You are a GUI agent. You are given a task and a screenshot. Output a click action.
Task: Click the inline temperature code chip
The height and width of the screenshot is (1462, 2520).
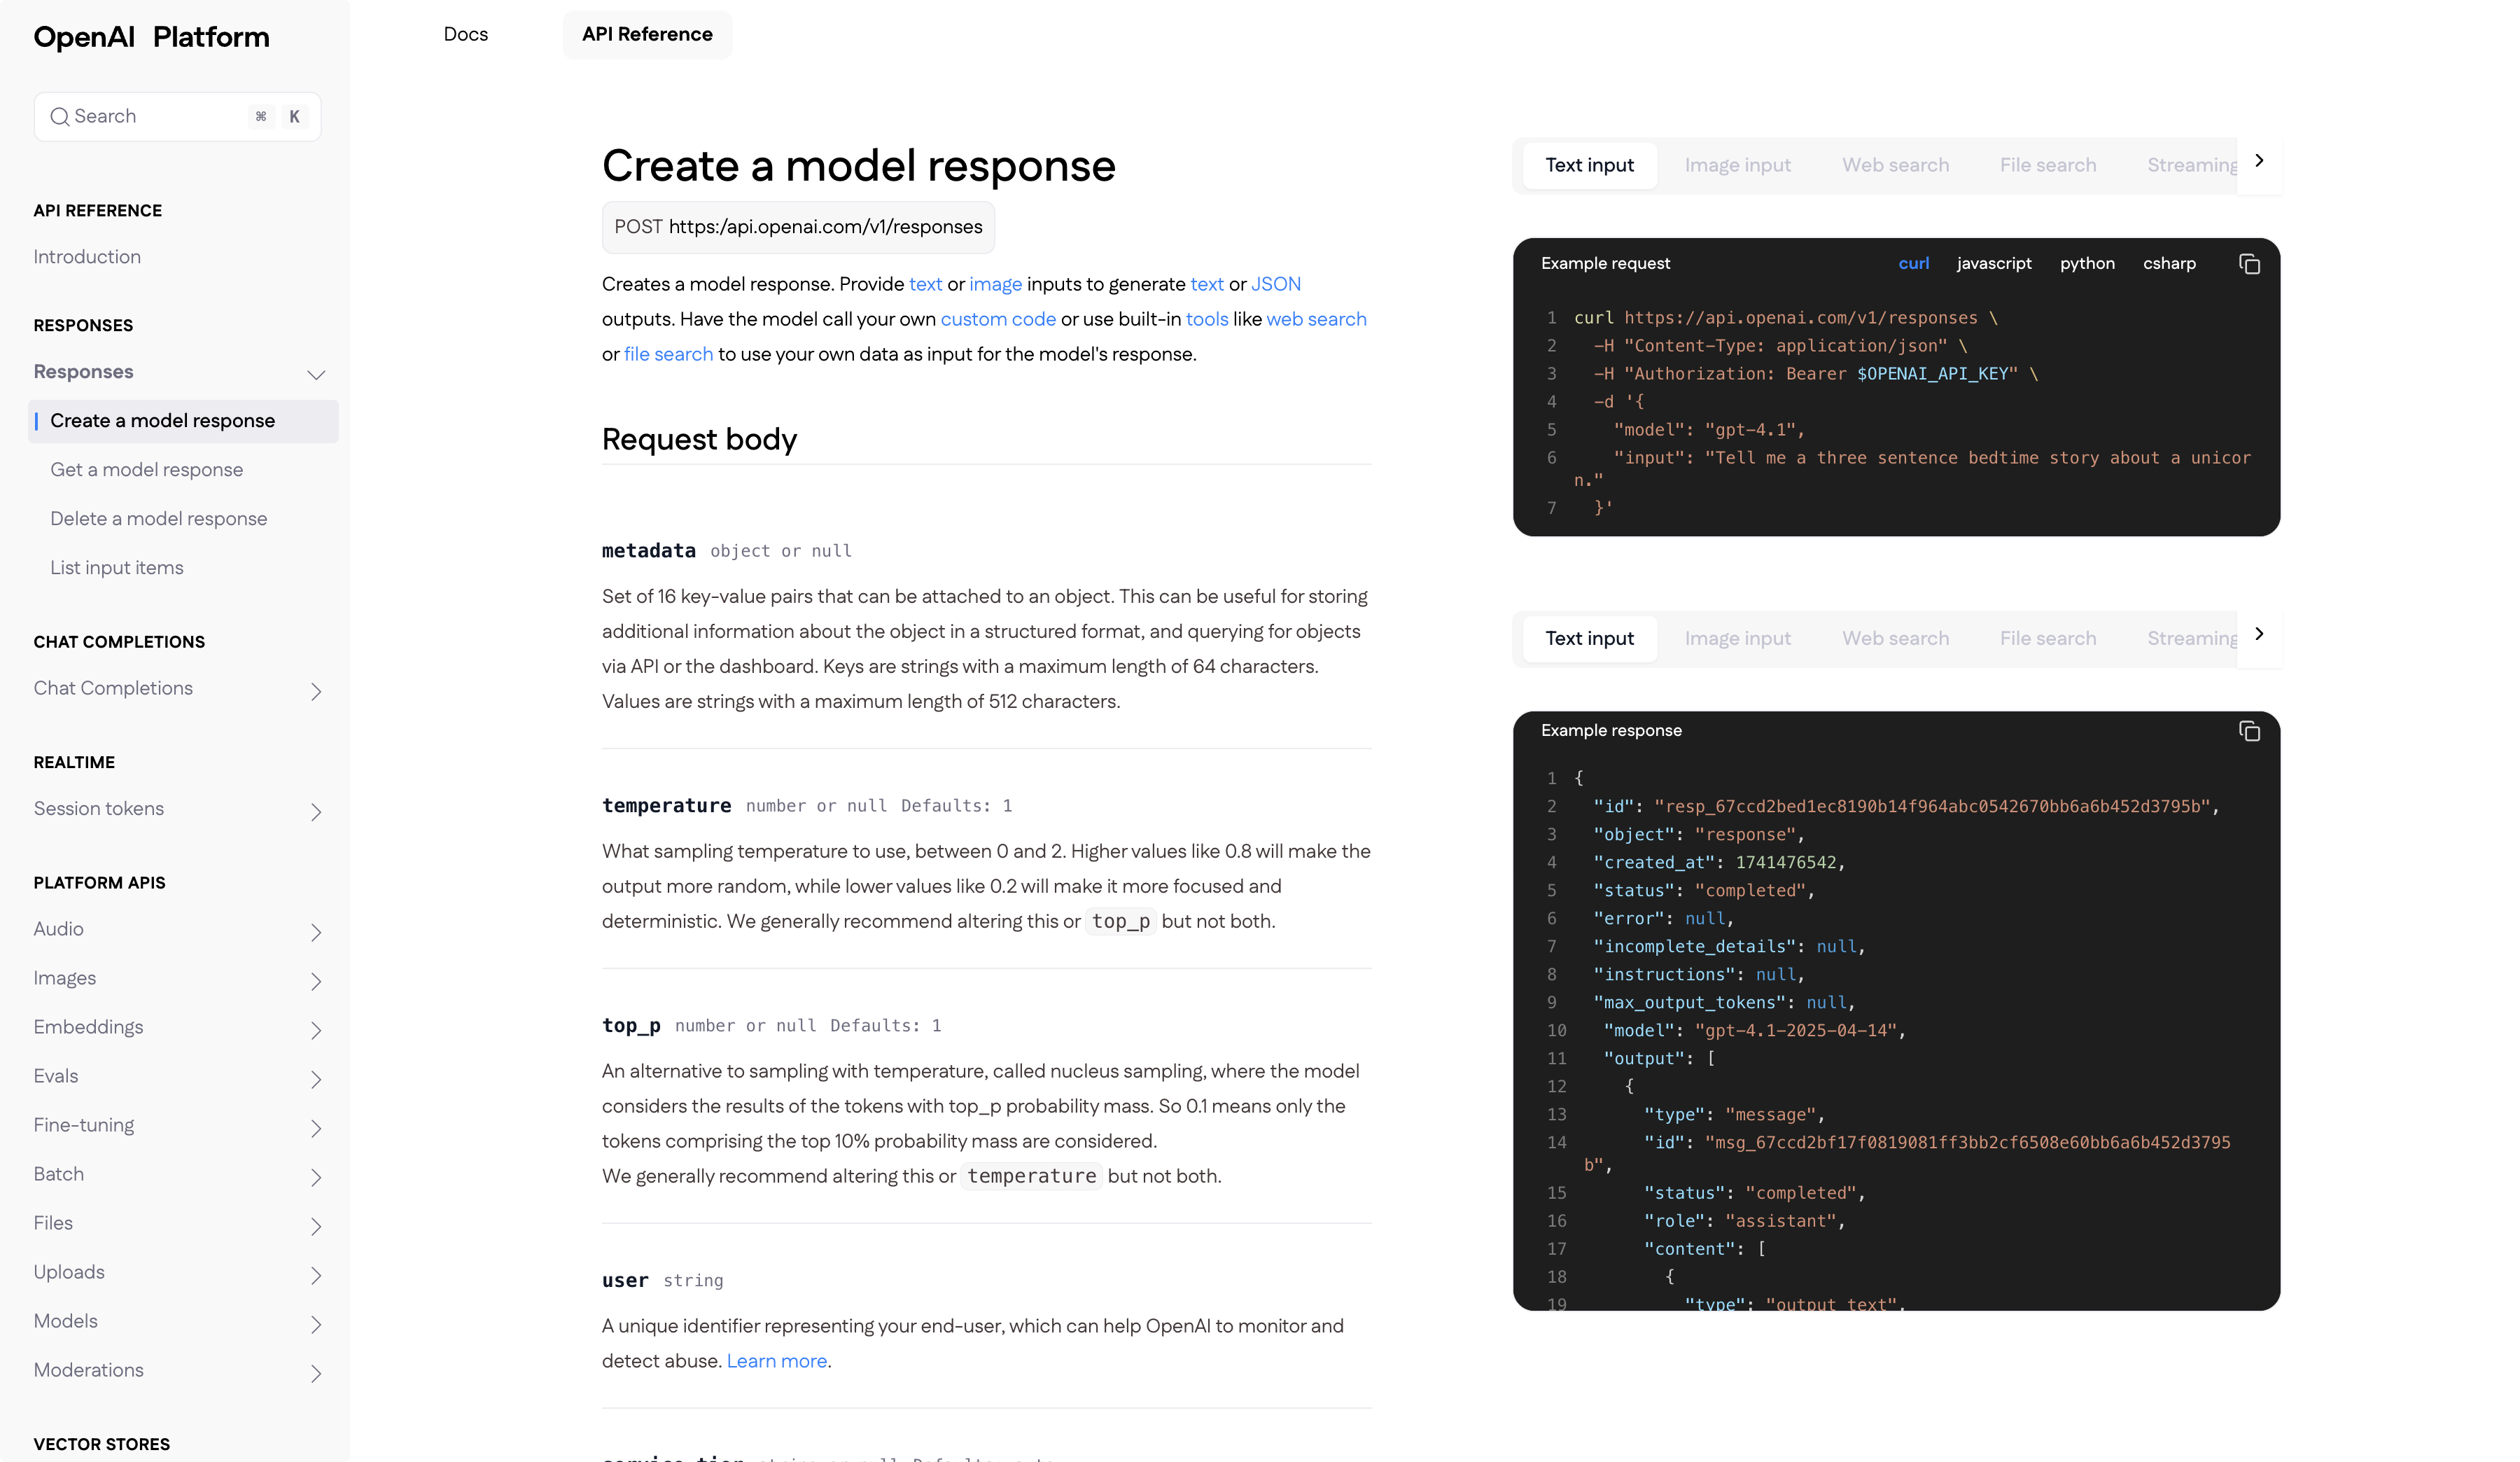pyautogui.click(x=1031, y=1176)
